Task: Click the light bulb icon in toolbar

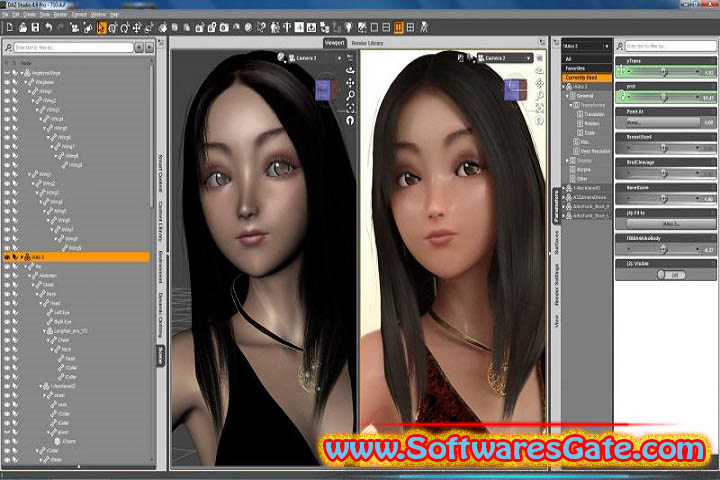Action: click(349, 28)
